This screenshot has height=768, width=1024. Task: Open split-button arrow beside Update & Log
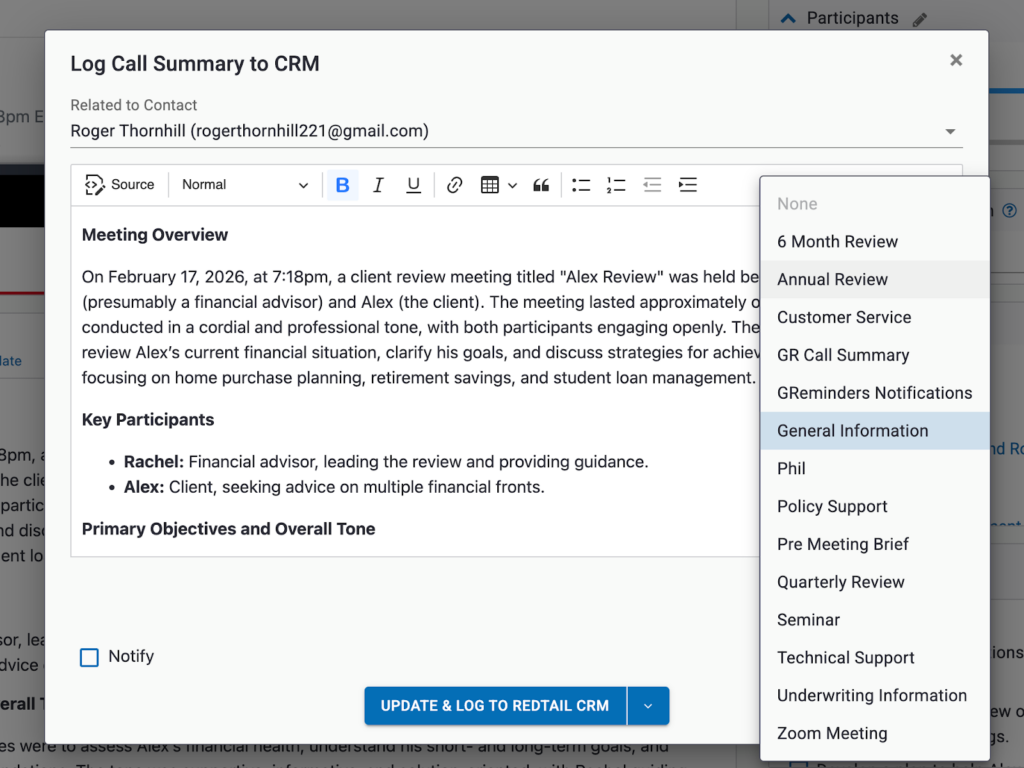[x=648, y=706]
